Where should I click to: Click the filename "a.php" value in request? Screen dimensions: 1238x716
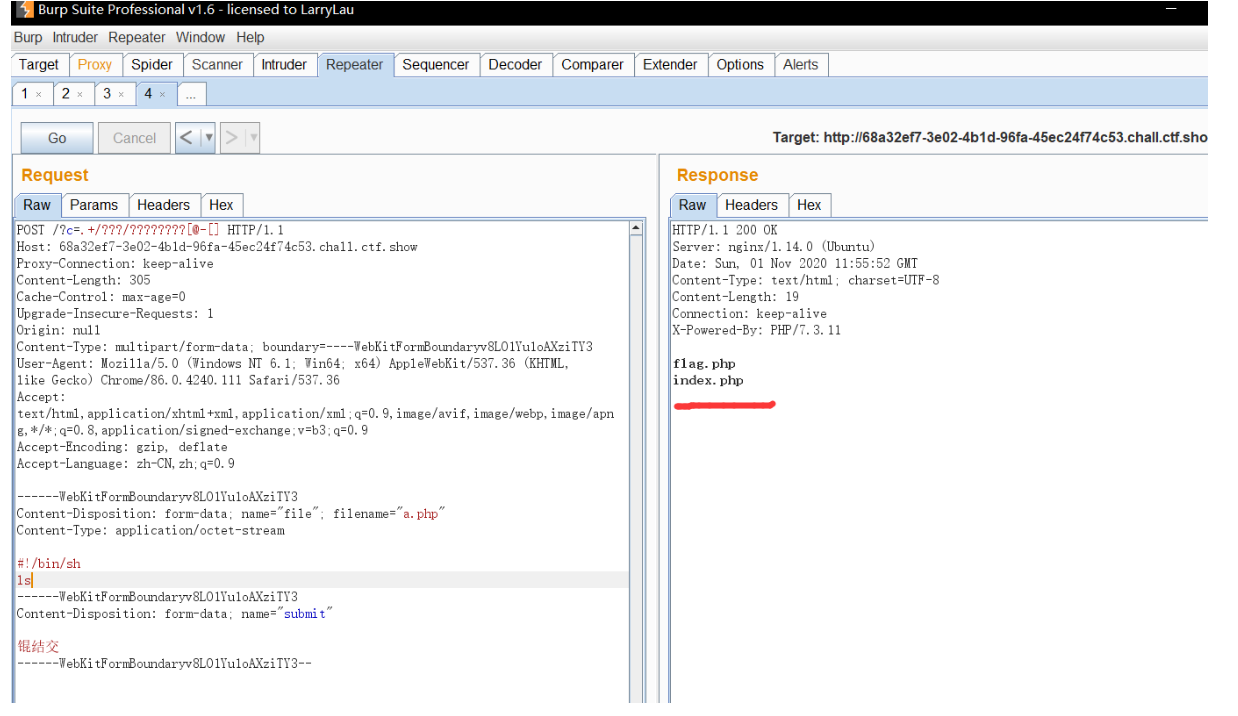pyautogui.click(x=421, y=514)
